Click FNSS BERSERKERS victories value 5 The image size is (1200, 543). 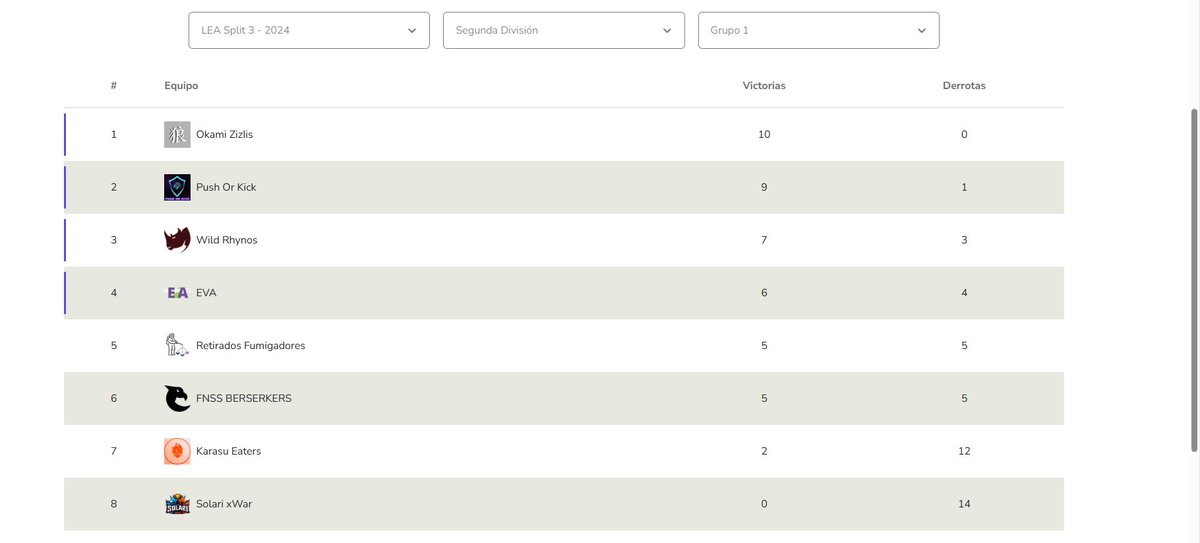[764, 398]
